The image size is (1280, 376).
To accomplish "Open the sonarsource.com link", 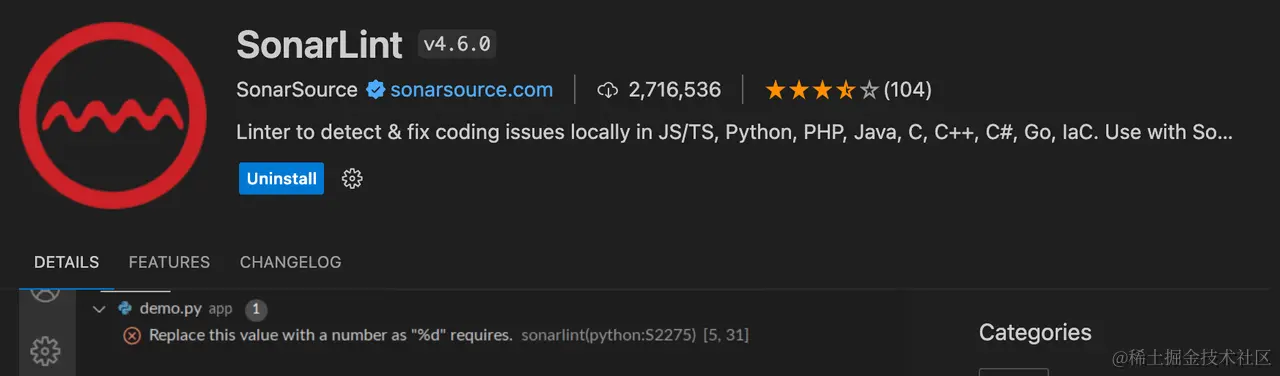I will (x=471, y=90).
